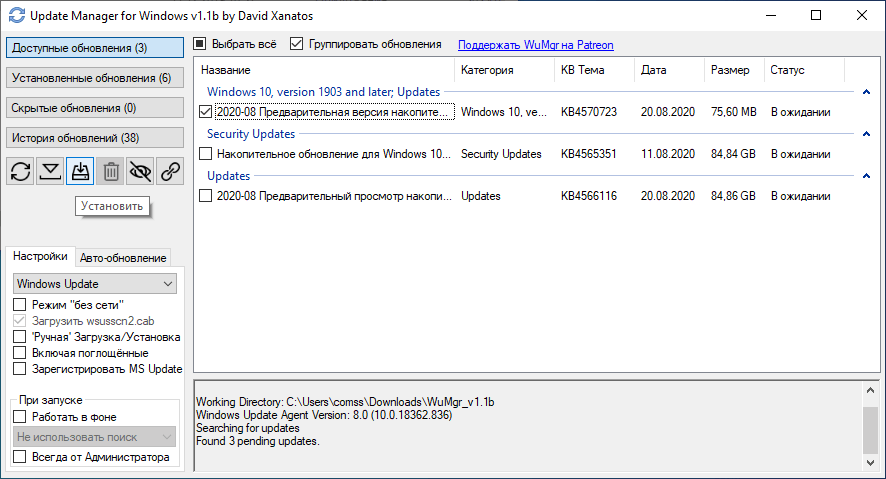This screenshot has height=479, width=886.
Task: Click the trash uninstall icon
Action: (111, 171)
